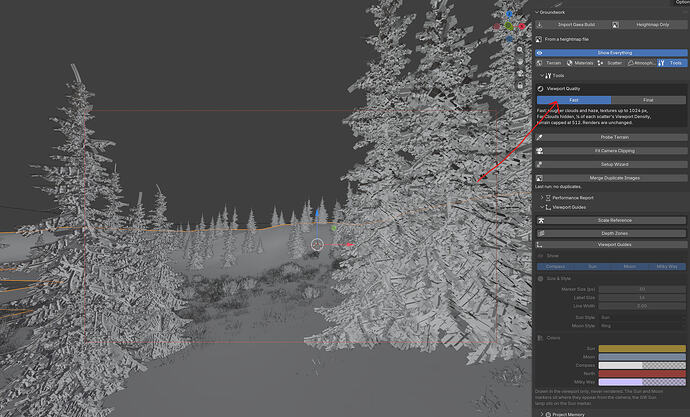The width and height of the screenshot is (690, 417).
Task: Toggle Milky Way guide visibility
Action: [667, 267]
